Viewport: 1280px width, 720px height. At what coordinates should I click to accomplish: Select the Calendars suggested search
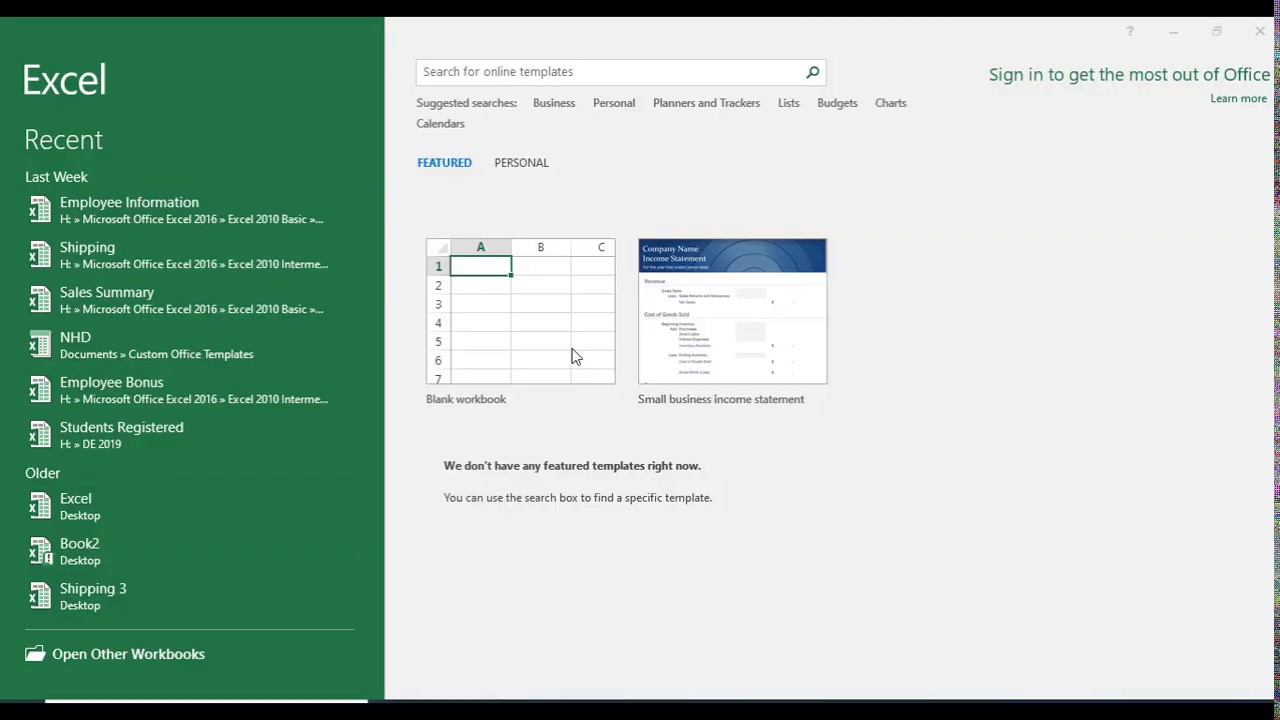click(441, 124)
